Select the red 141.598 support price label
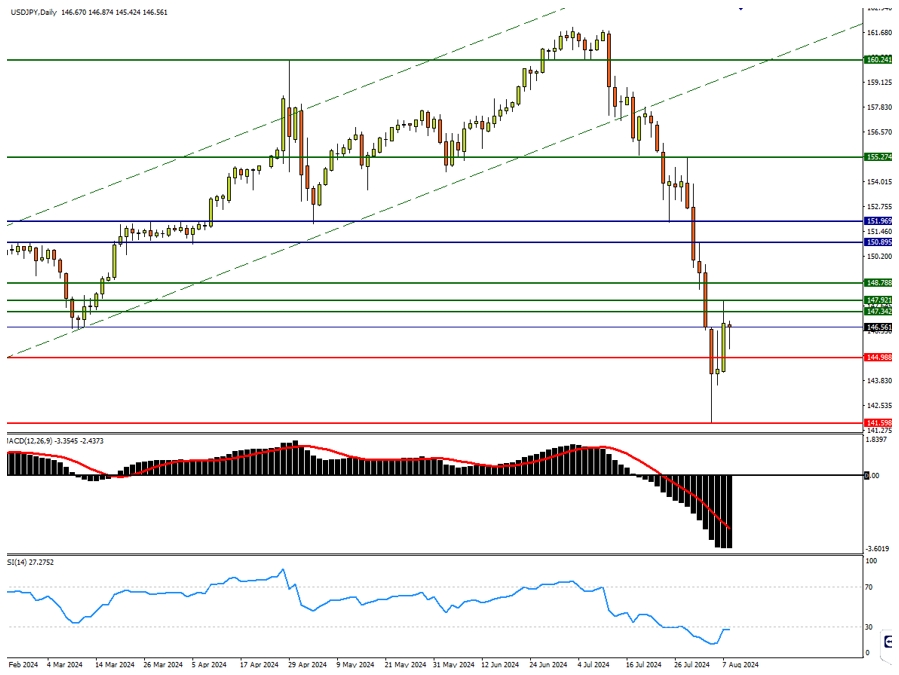 pyautogui.click(x=879, y=423)
